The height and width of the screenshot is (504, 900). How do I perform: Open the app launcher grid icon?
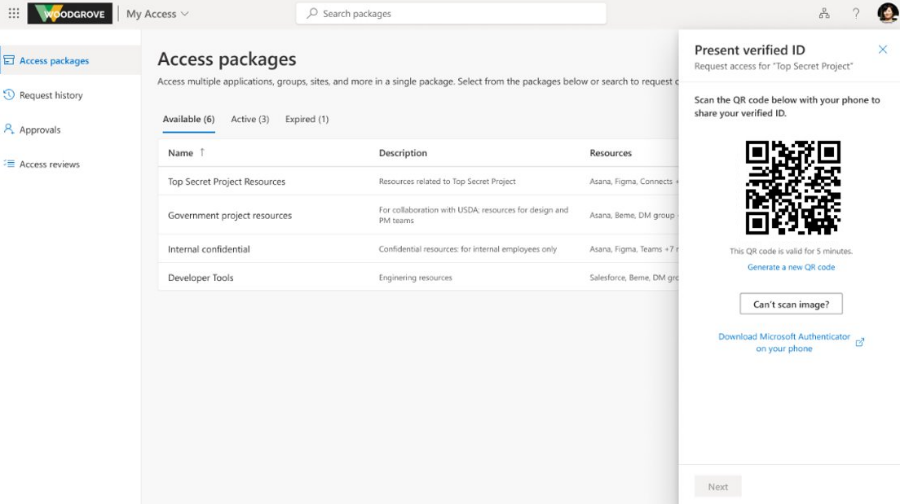[14, 14]
